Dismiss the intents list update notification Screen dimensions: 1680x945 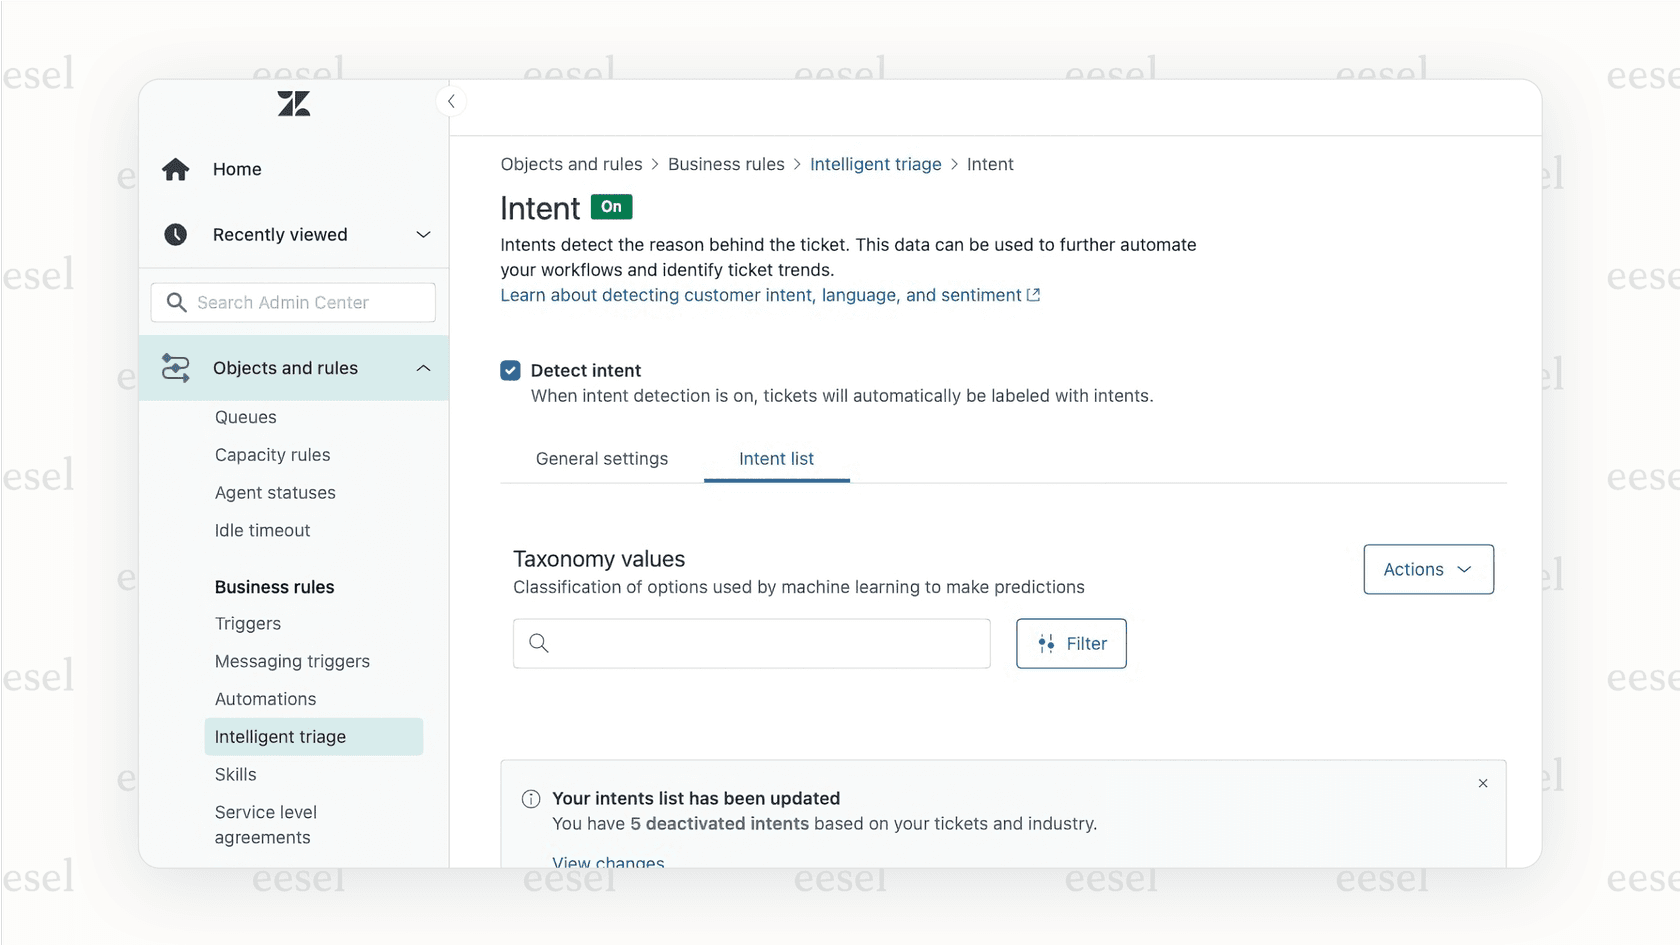coord(1483,784)
